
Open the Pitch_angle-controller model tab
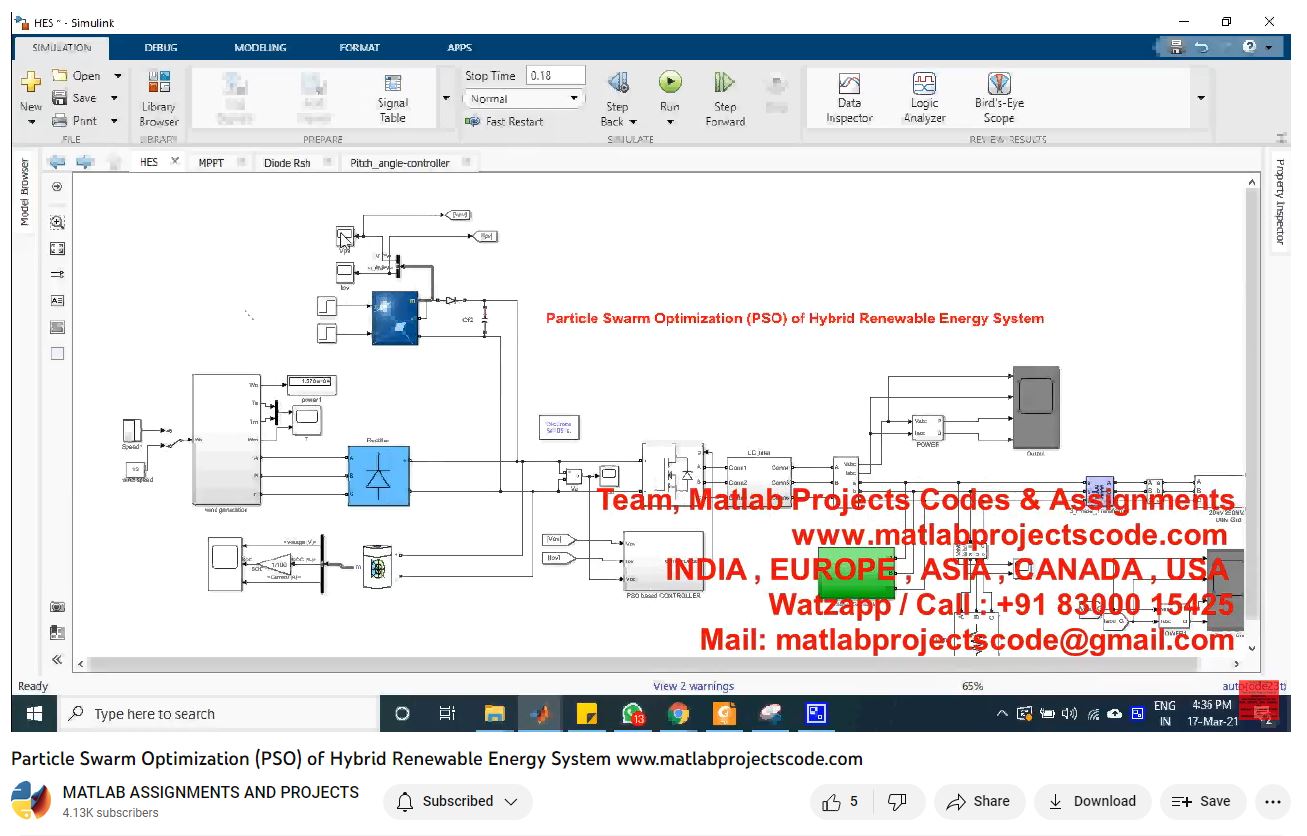coord(400,162)
